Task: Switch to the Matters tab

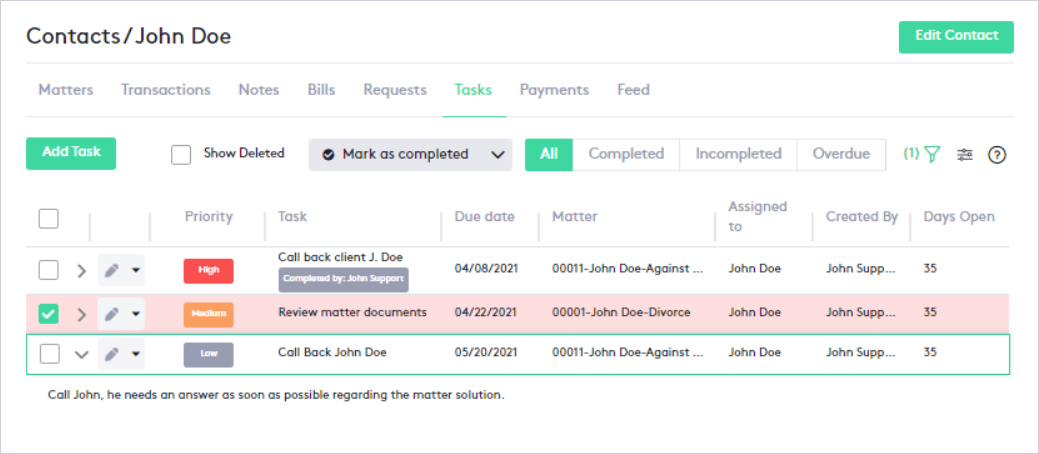Action: 66,90
